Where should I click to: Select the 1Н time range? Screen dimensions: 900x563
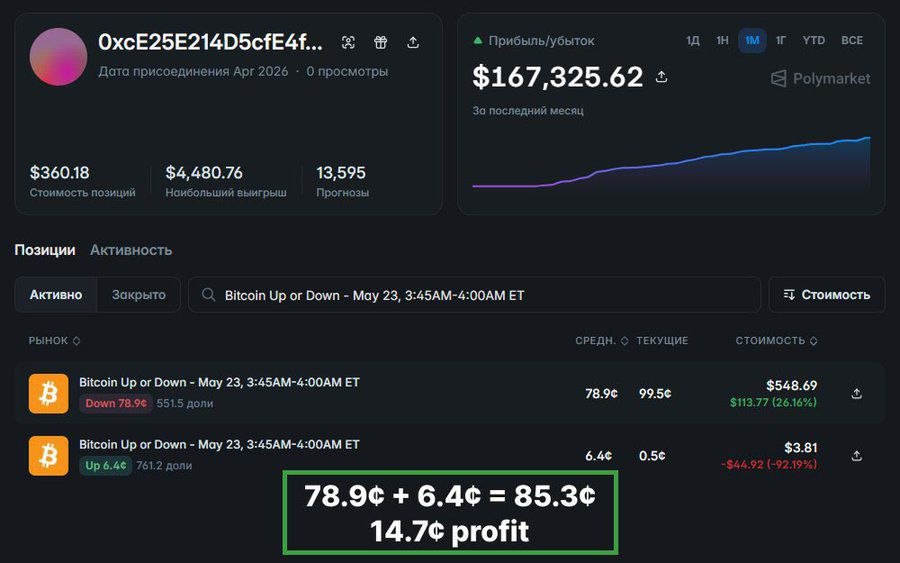tap(722, 41)
